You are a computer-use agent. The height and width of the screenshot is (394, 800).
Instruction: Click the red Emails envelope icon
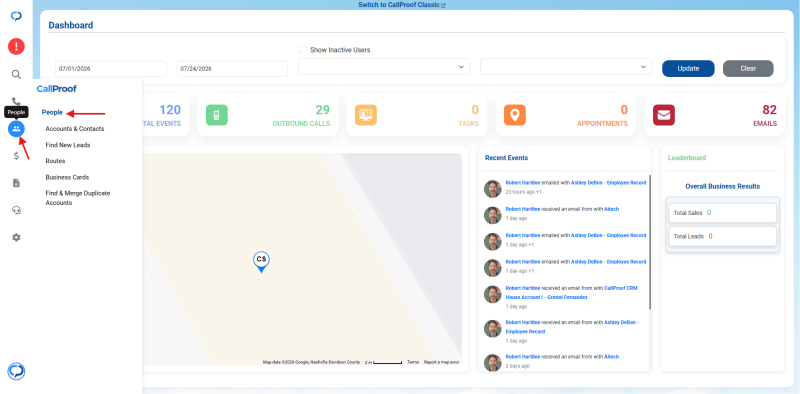pos(664,115)
